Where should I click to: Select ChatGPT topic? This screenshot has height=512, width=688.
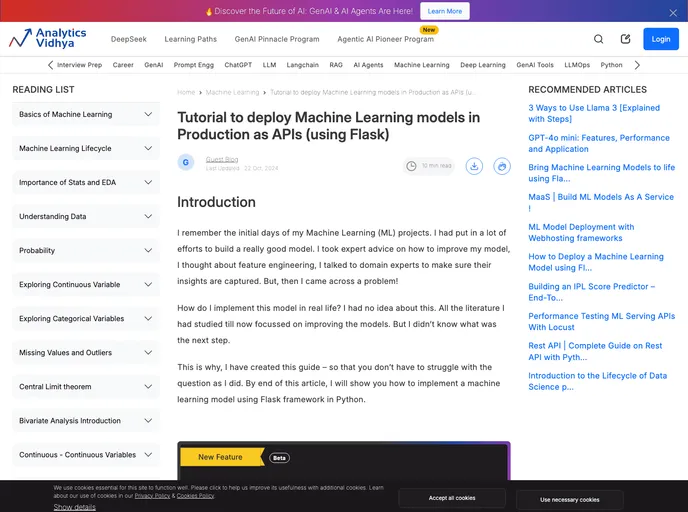click(238, 65)
